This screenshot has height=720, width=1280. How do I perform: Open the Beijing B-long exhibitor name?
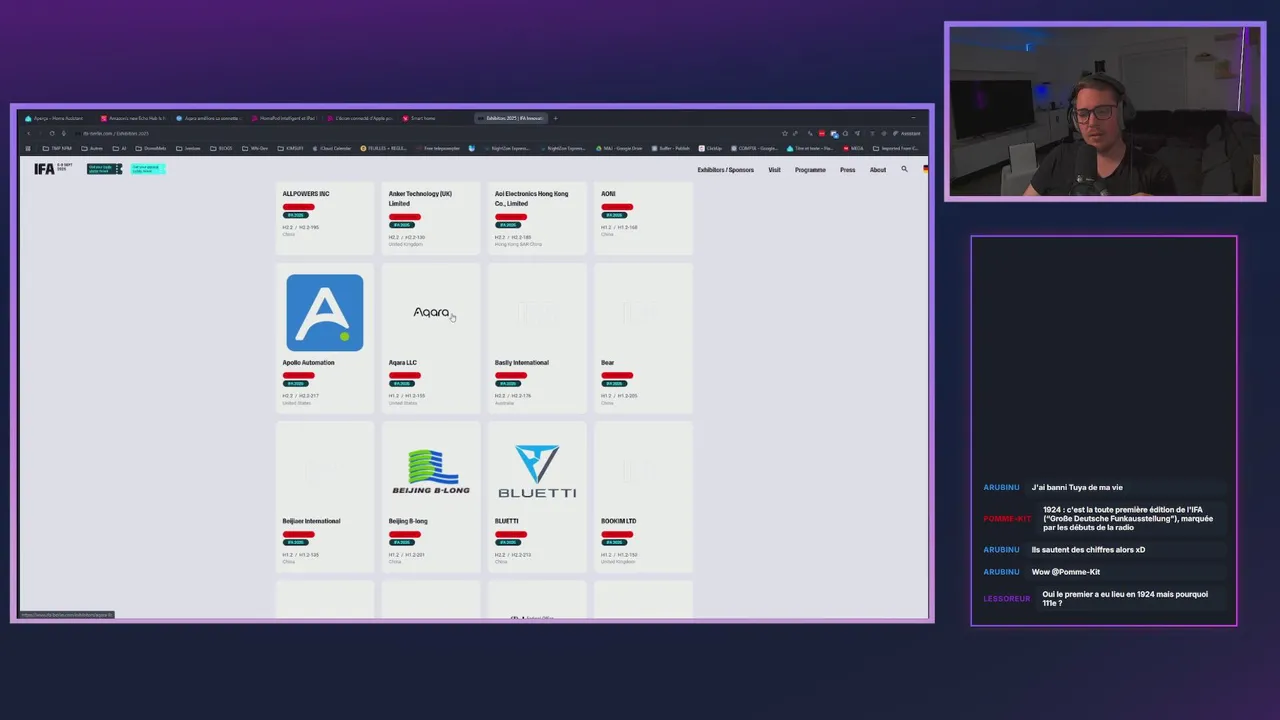408,521
